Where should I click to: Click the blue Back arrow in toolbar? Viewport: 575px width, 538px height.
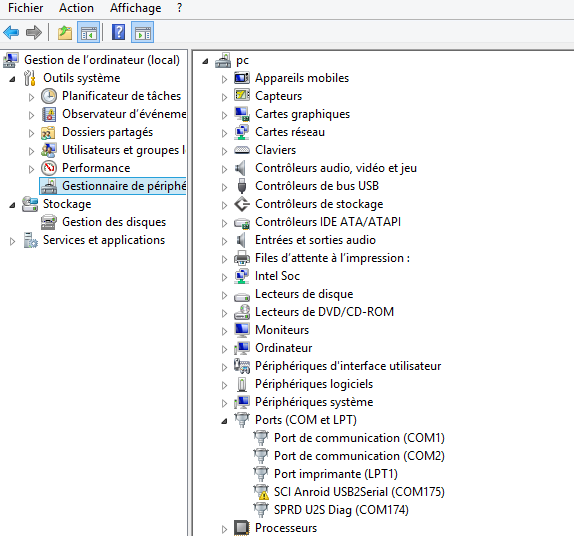tap(11, 33)
